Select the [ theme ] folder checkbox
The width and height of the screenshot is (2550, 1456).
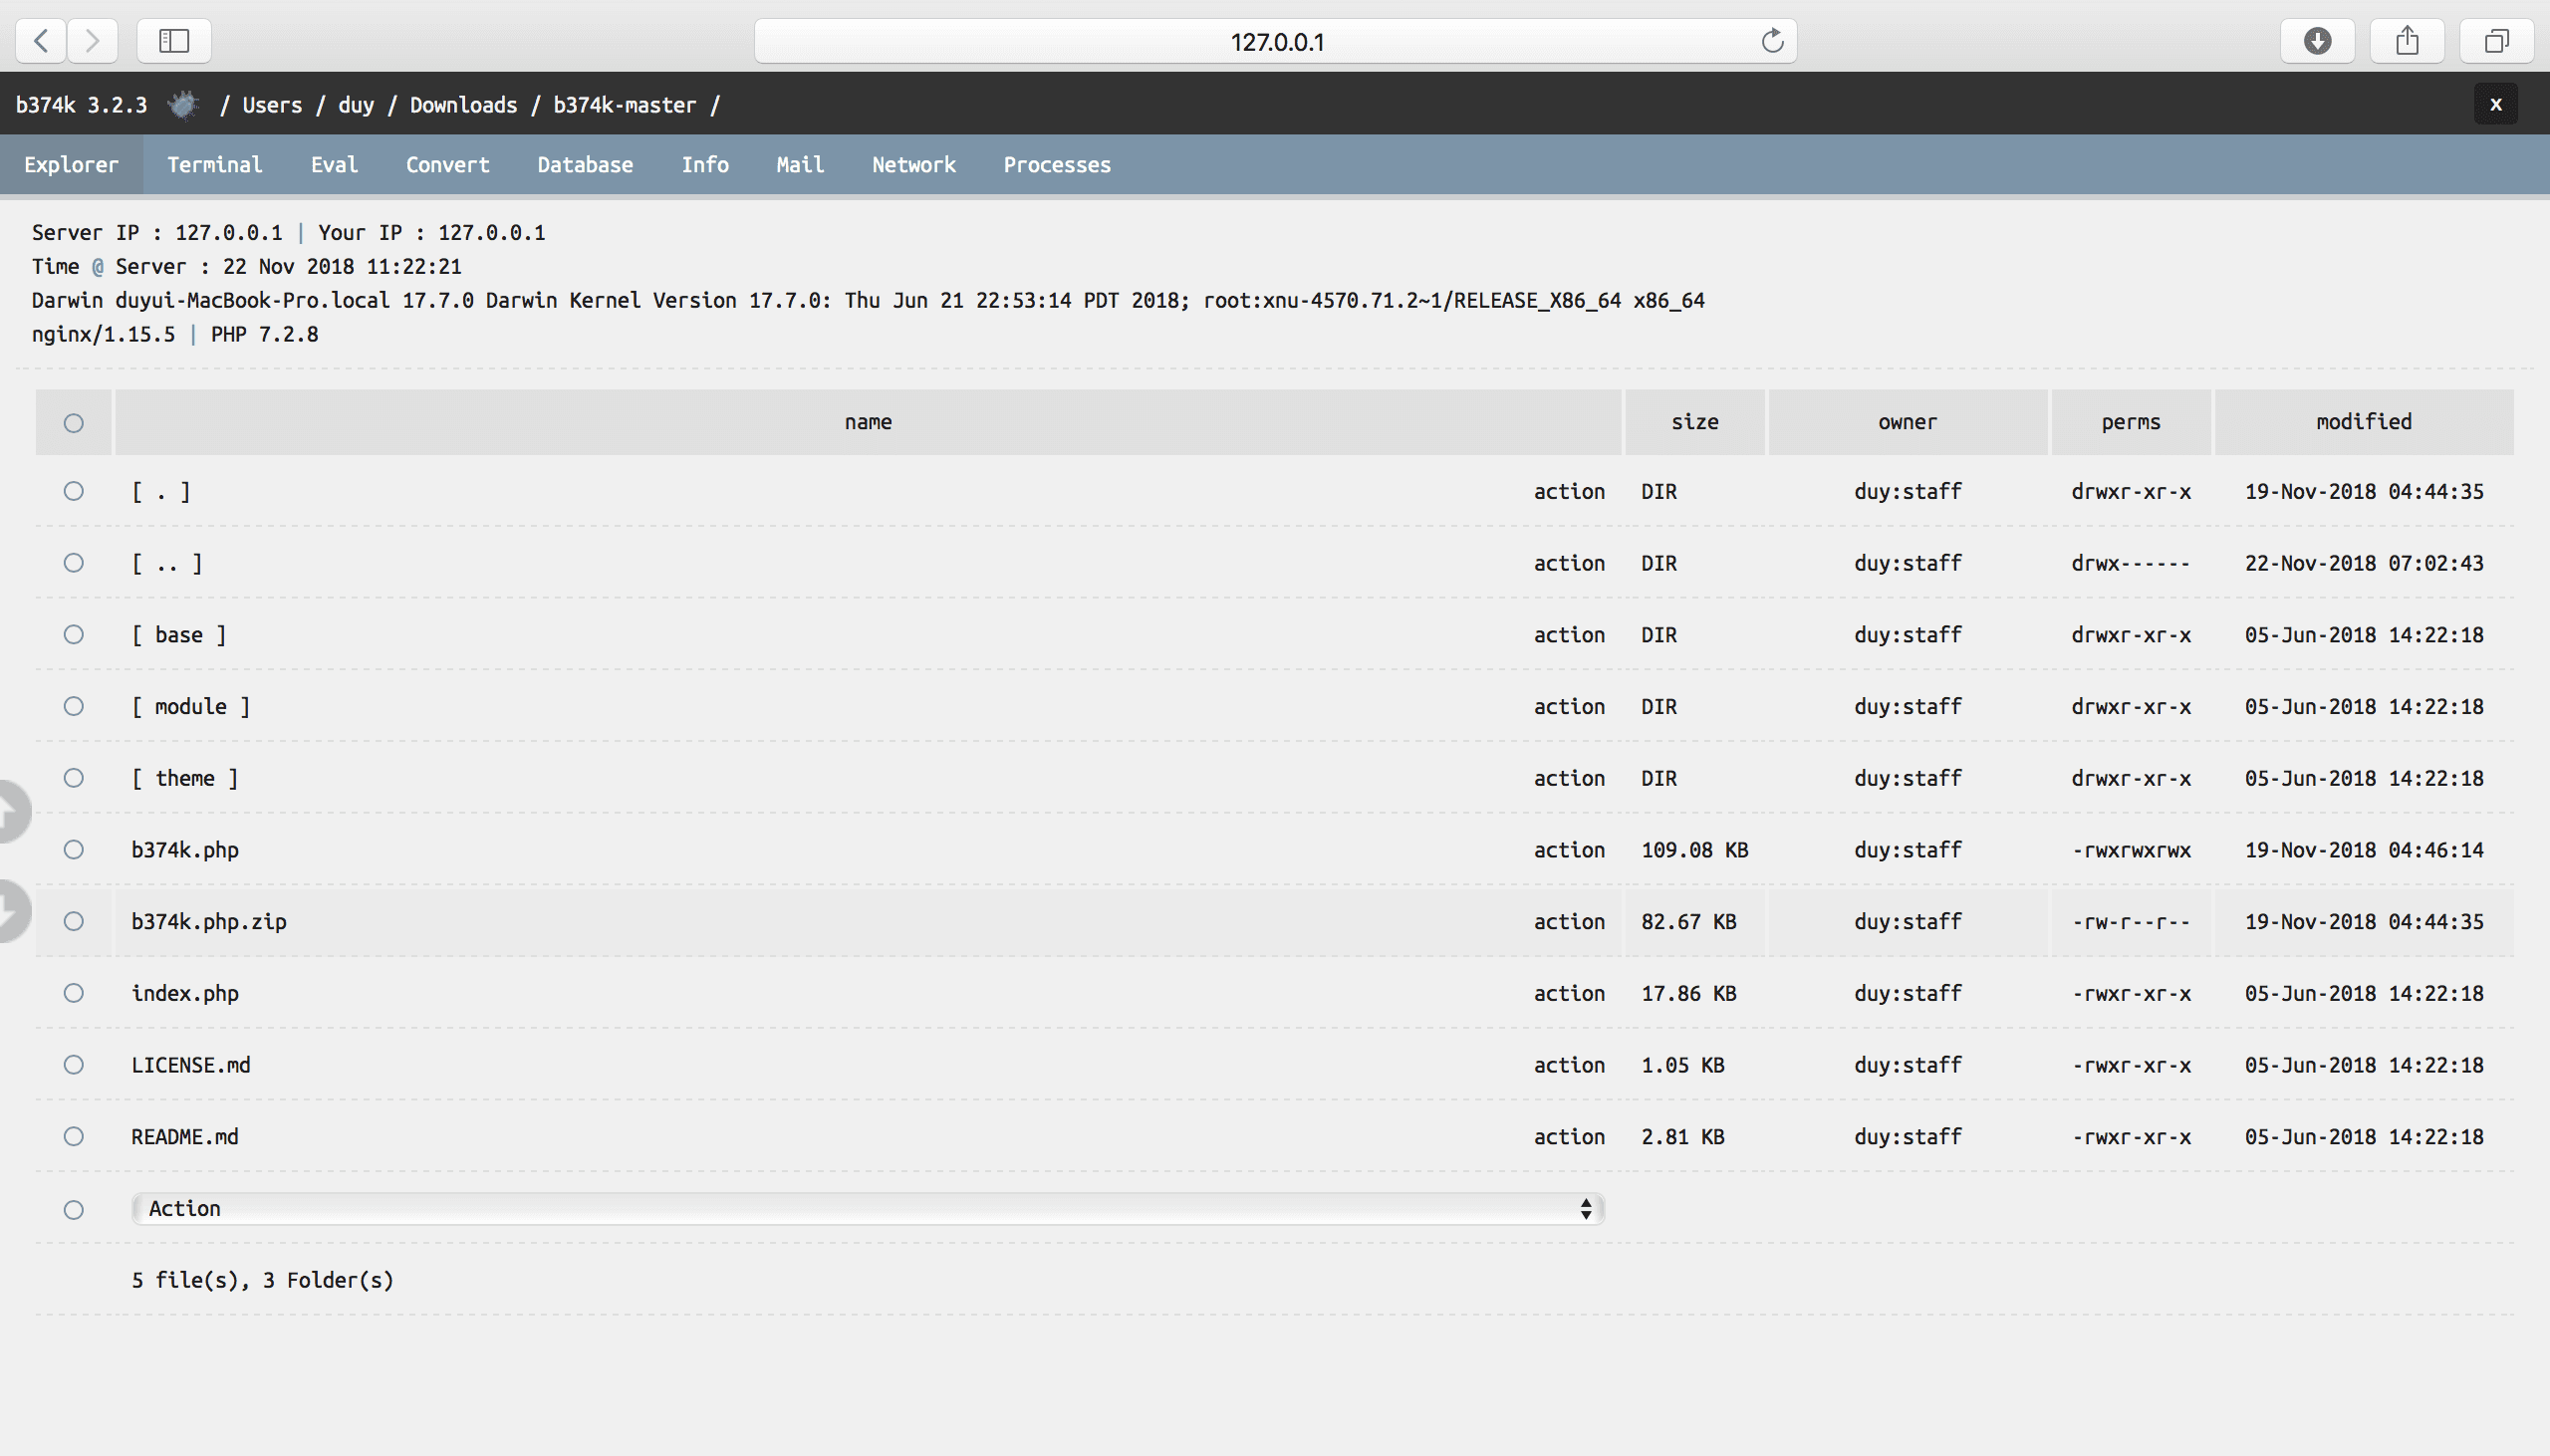pyautogui.click(x=74, y=778)
